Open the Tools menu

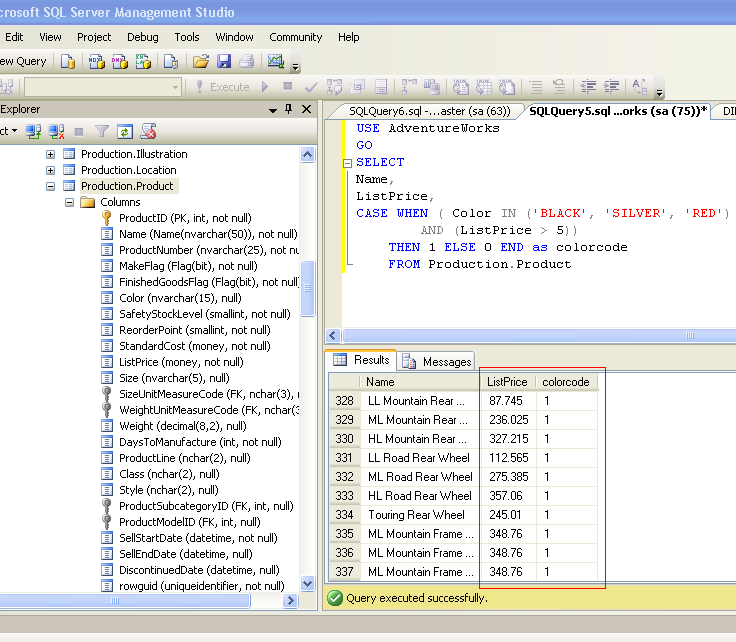(187, 37)
